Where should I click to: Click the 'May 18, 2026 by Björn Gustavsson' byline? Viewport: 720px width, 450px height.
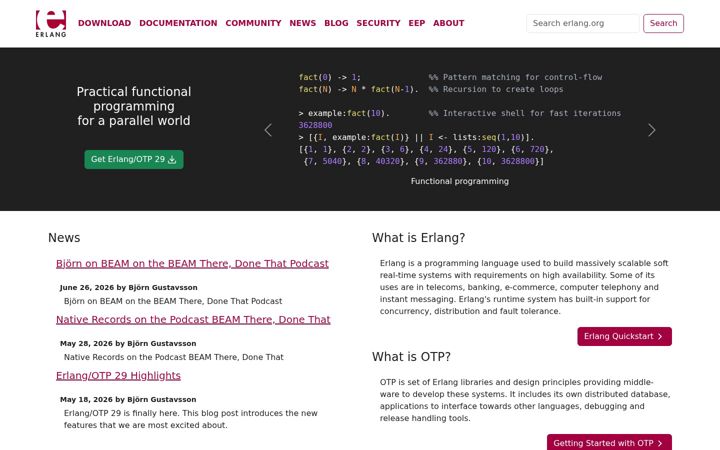(x=128, y=399)
